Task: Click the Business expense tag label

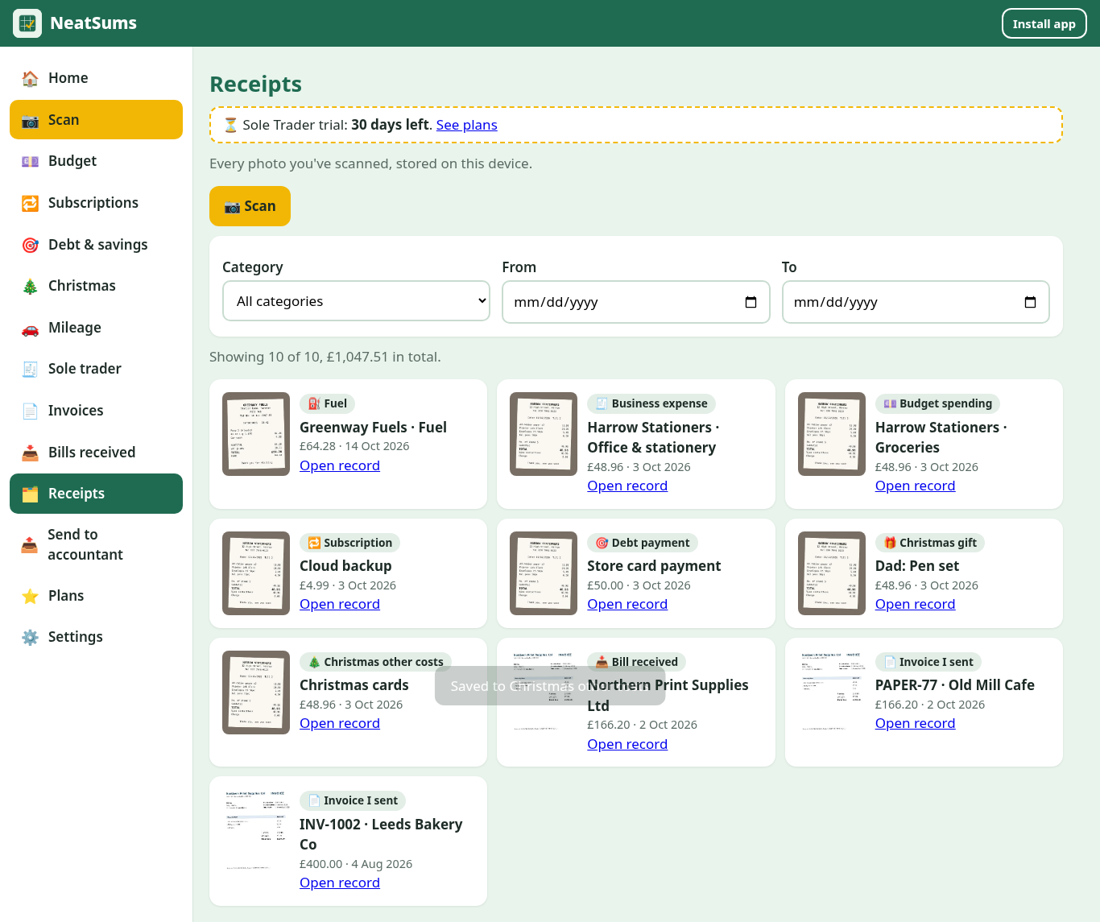Action: (652, 403)
